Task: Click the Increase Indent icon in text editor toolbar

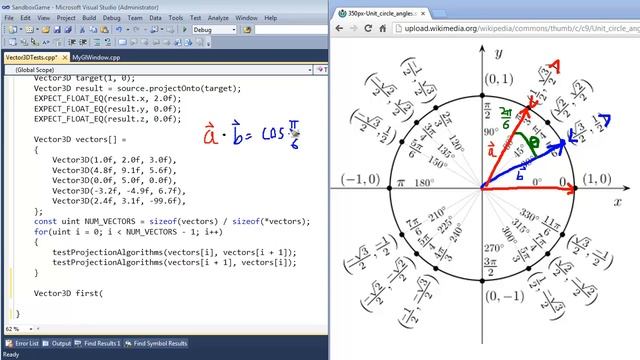Action: [83, 42]
